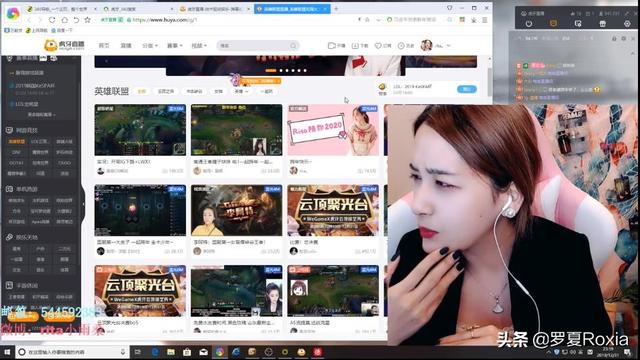Image resolution: width=640 pixels, height=360 pixels.
Task: Open File Explorer from the taskbar
Action: coord(171,352)
